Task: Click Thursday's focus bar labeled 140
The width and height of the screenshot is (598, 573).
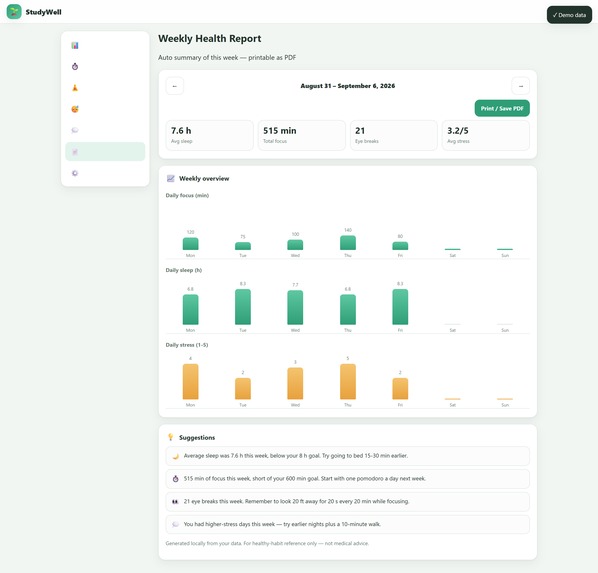Action: [348, 243]
